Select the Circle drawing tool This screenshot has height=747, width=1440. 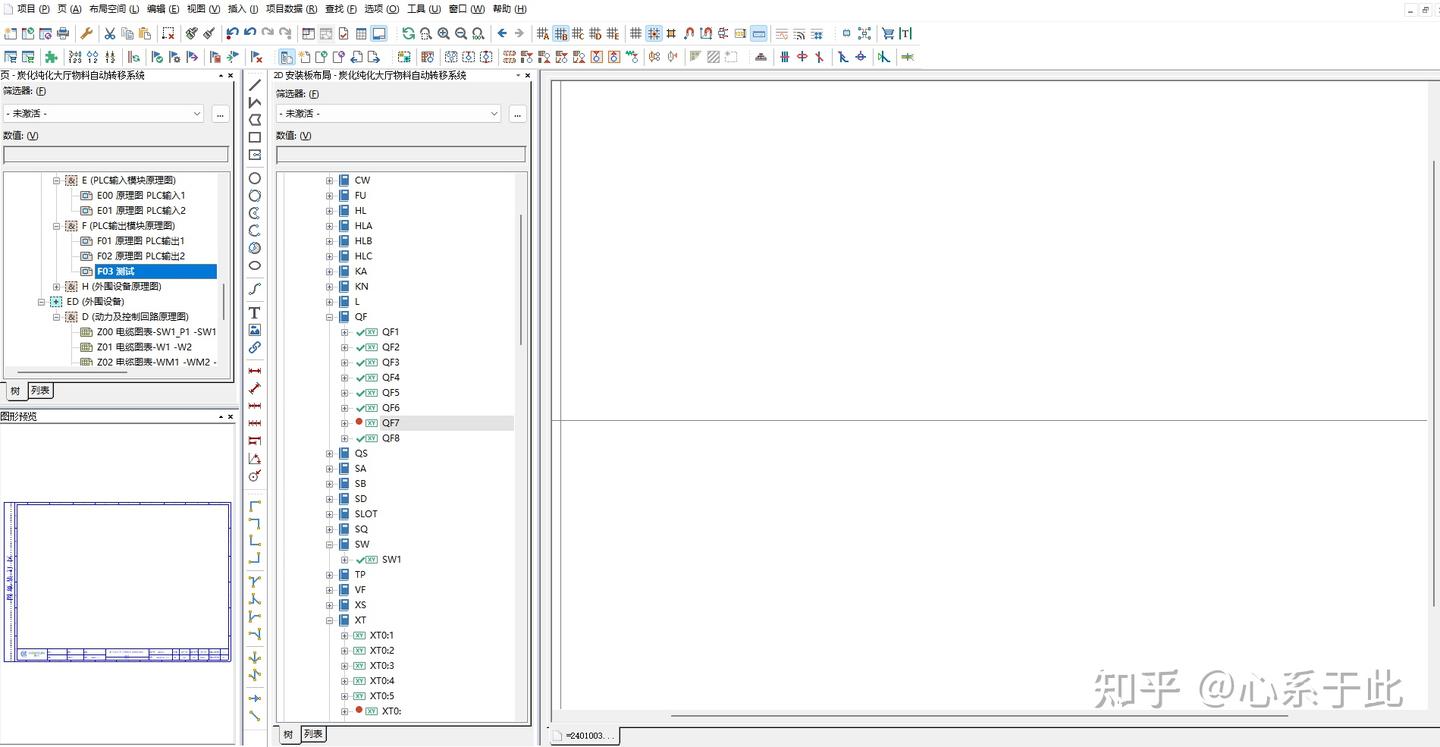[x=255, y=178]
